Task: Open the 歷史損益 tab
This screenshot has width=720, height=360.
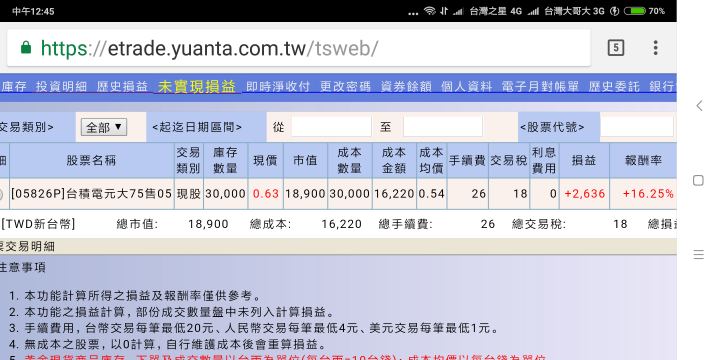Action: coord(122,86)
